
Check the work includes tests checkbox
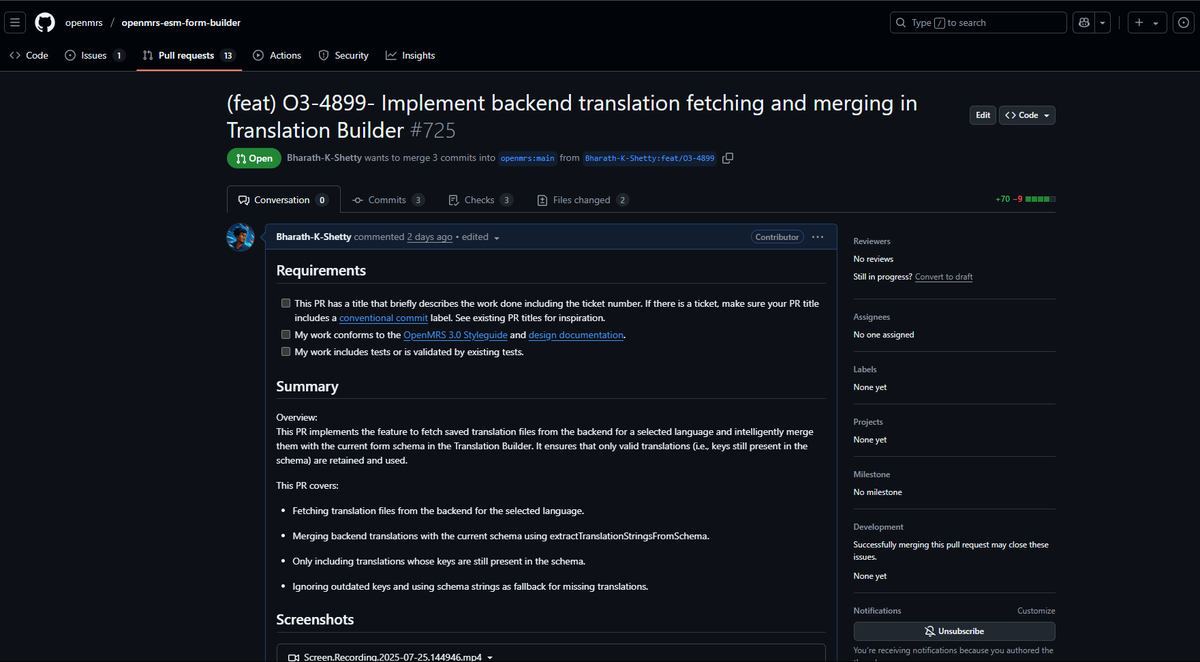pos(286,352)
